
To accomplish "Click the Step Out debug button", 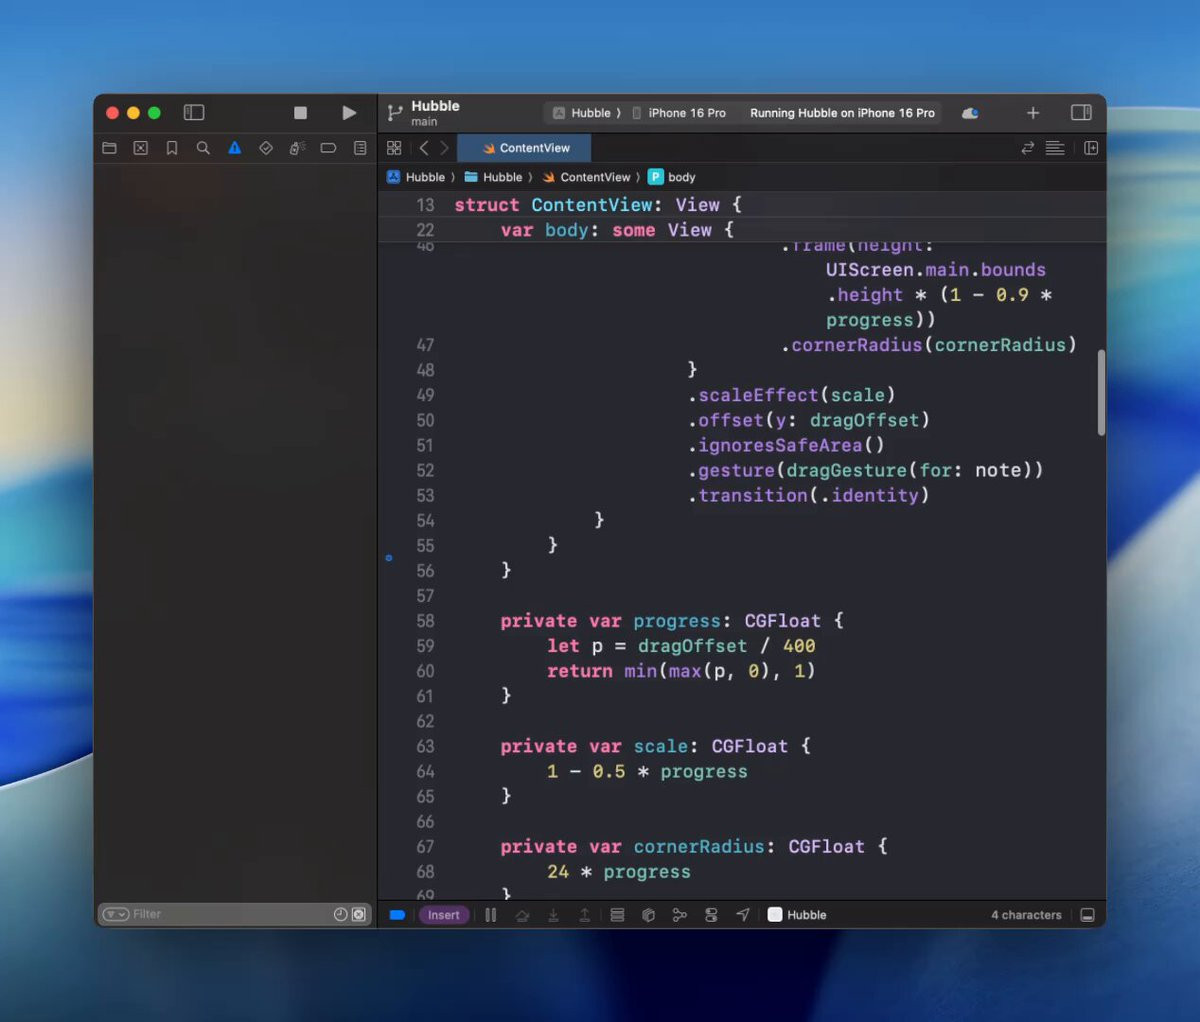I will point(585,915).
